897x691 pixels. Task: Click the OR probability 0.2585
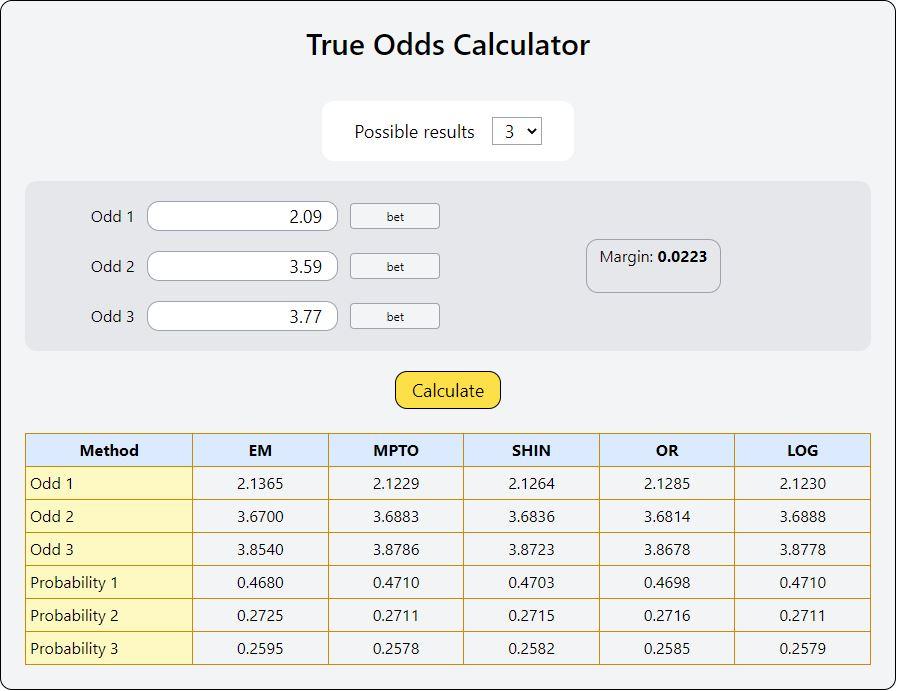[667, 649]
